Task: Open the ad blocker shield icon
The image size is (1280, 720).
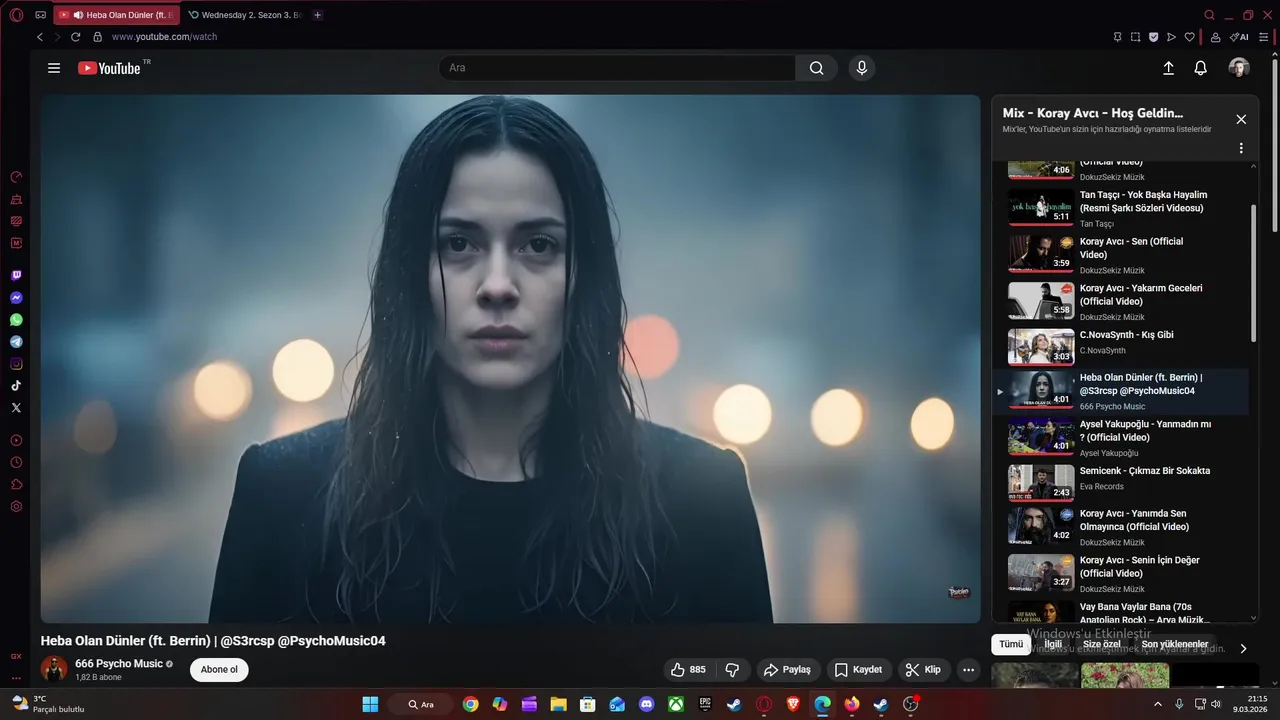Action: pyautogui.click(x=1153, y=37)
